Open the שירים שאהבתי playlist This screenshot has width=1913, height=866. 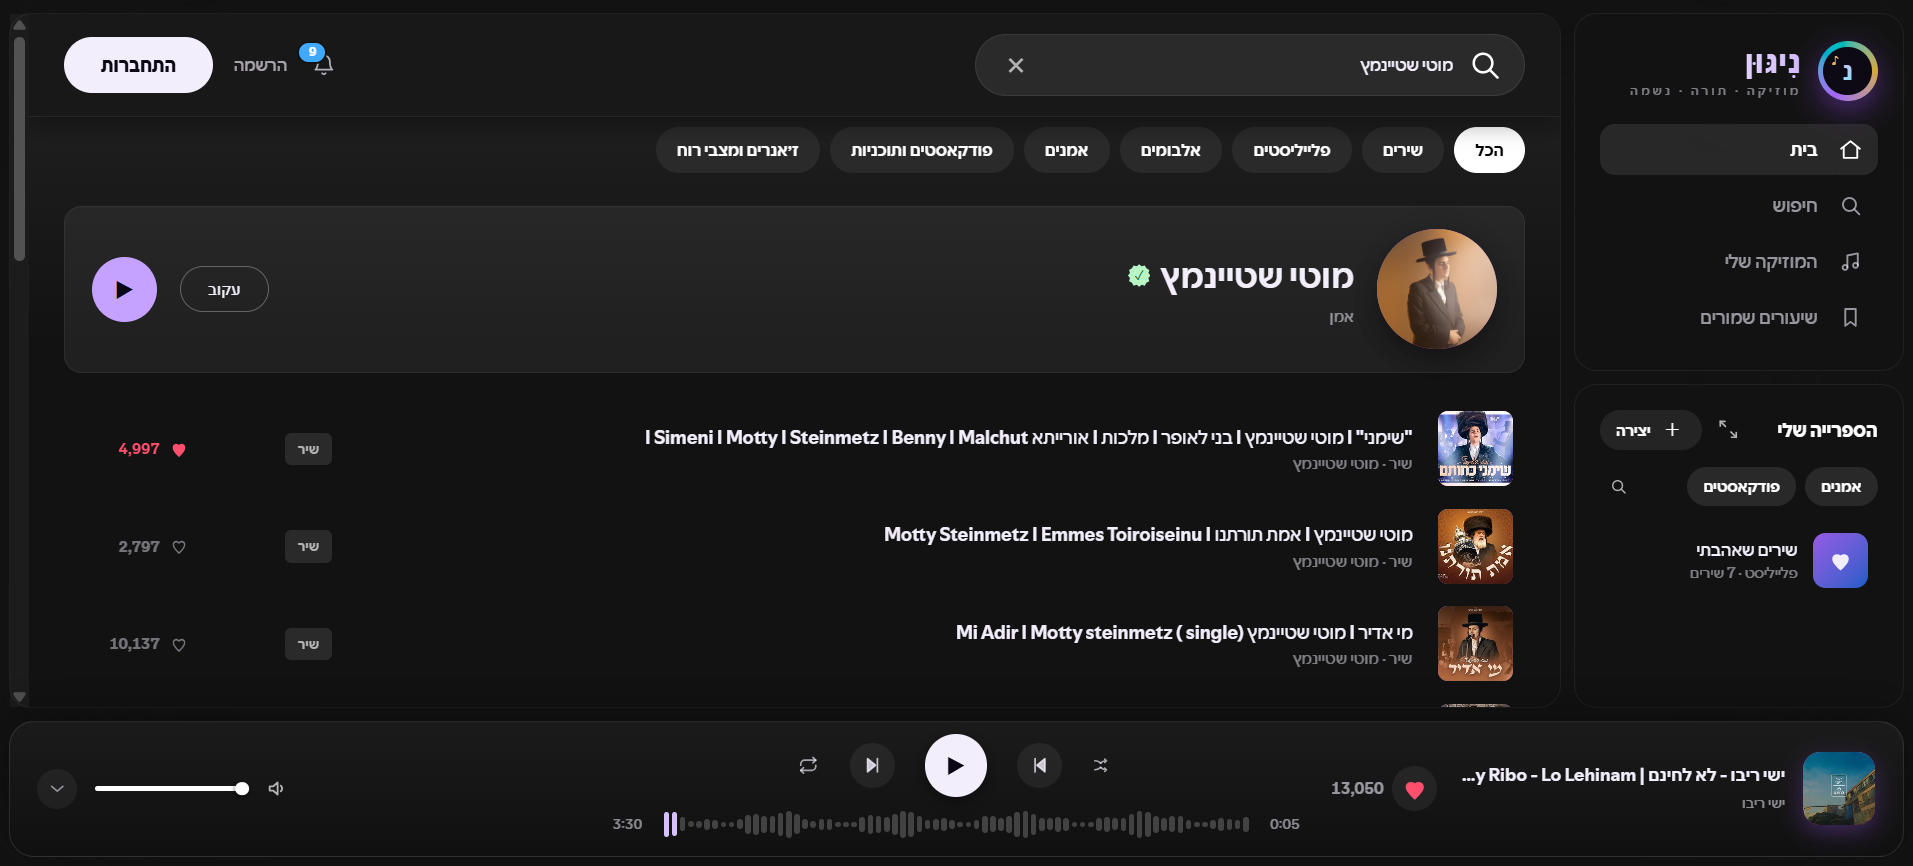[1738, 560]
